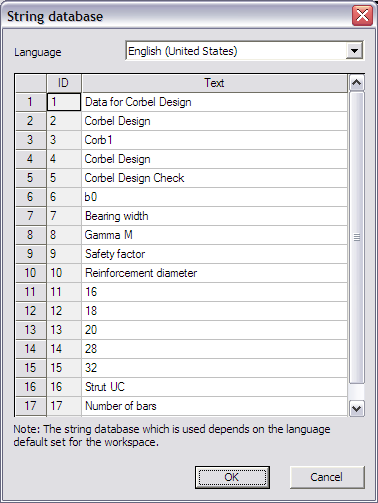Select the 'Reinforcement diameter' text cell
Viewport: 378px width, 503px height.
coord(214,273)
